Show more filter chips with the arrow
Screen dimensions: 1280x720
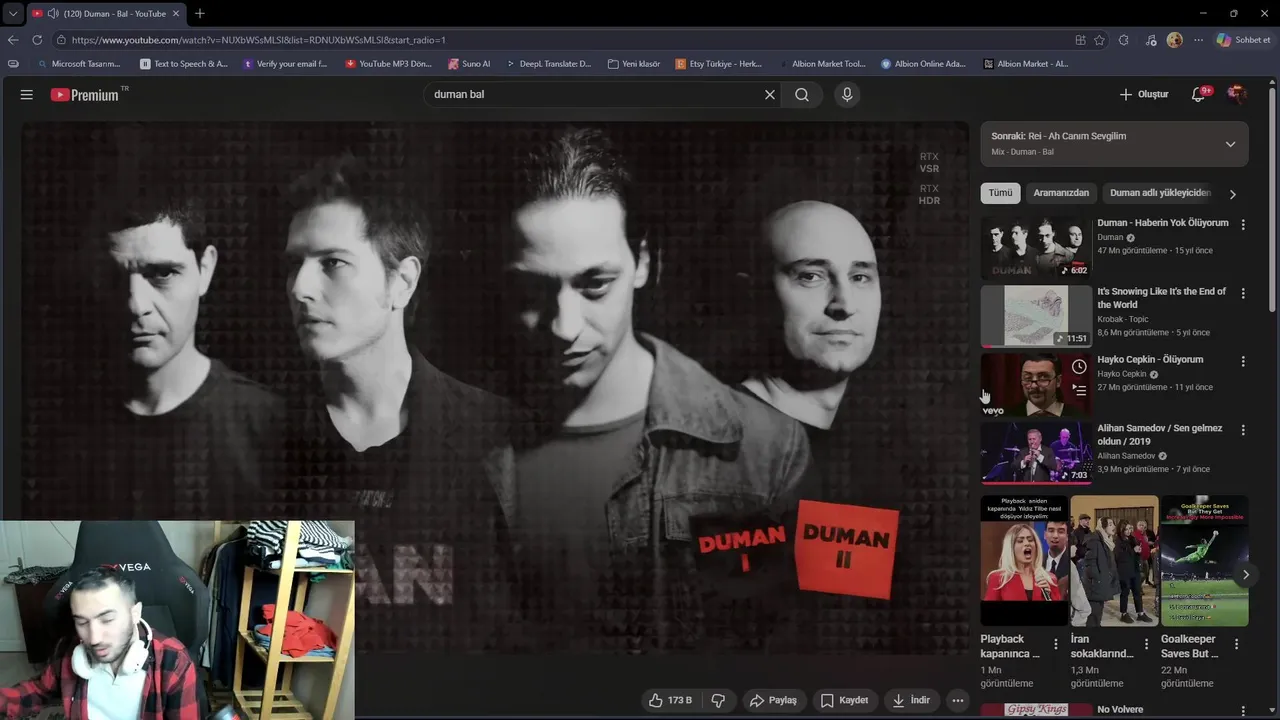tap(1233, 194)
